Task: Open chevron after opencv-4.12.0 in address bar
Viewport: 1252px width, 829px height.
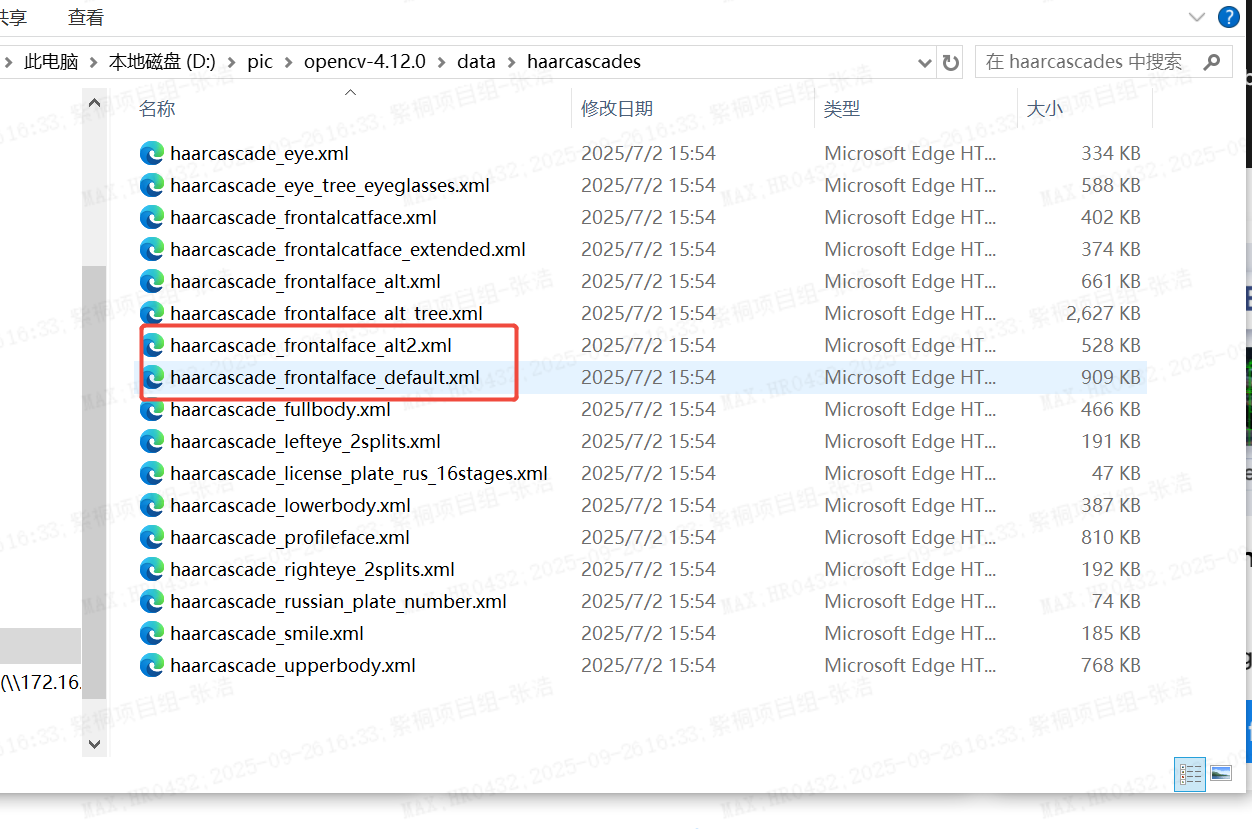Action: coord(441,62)
